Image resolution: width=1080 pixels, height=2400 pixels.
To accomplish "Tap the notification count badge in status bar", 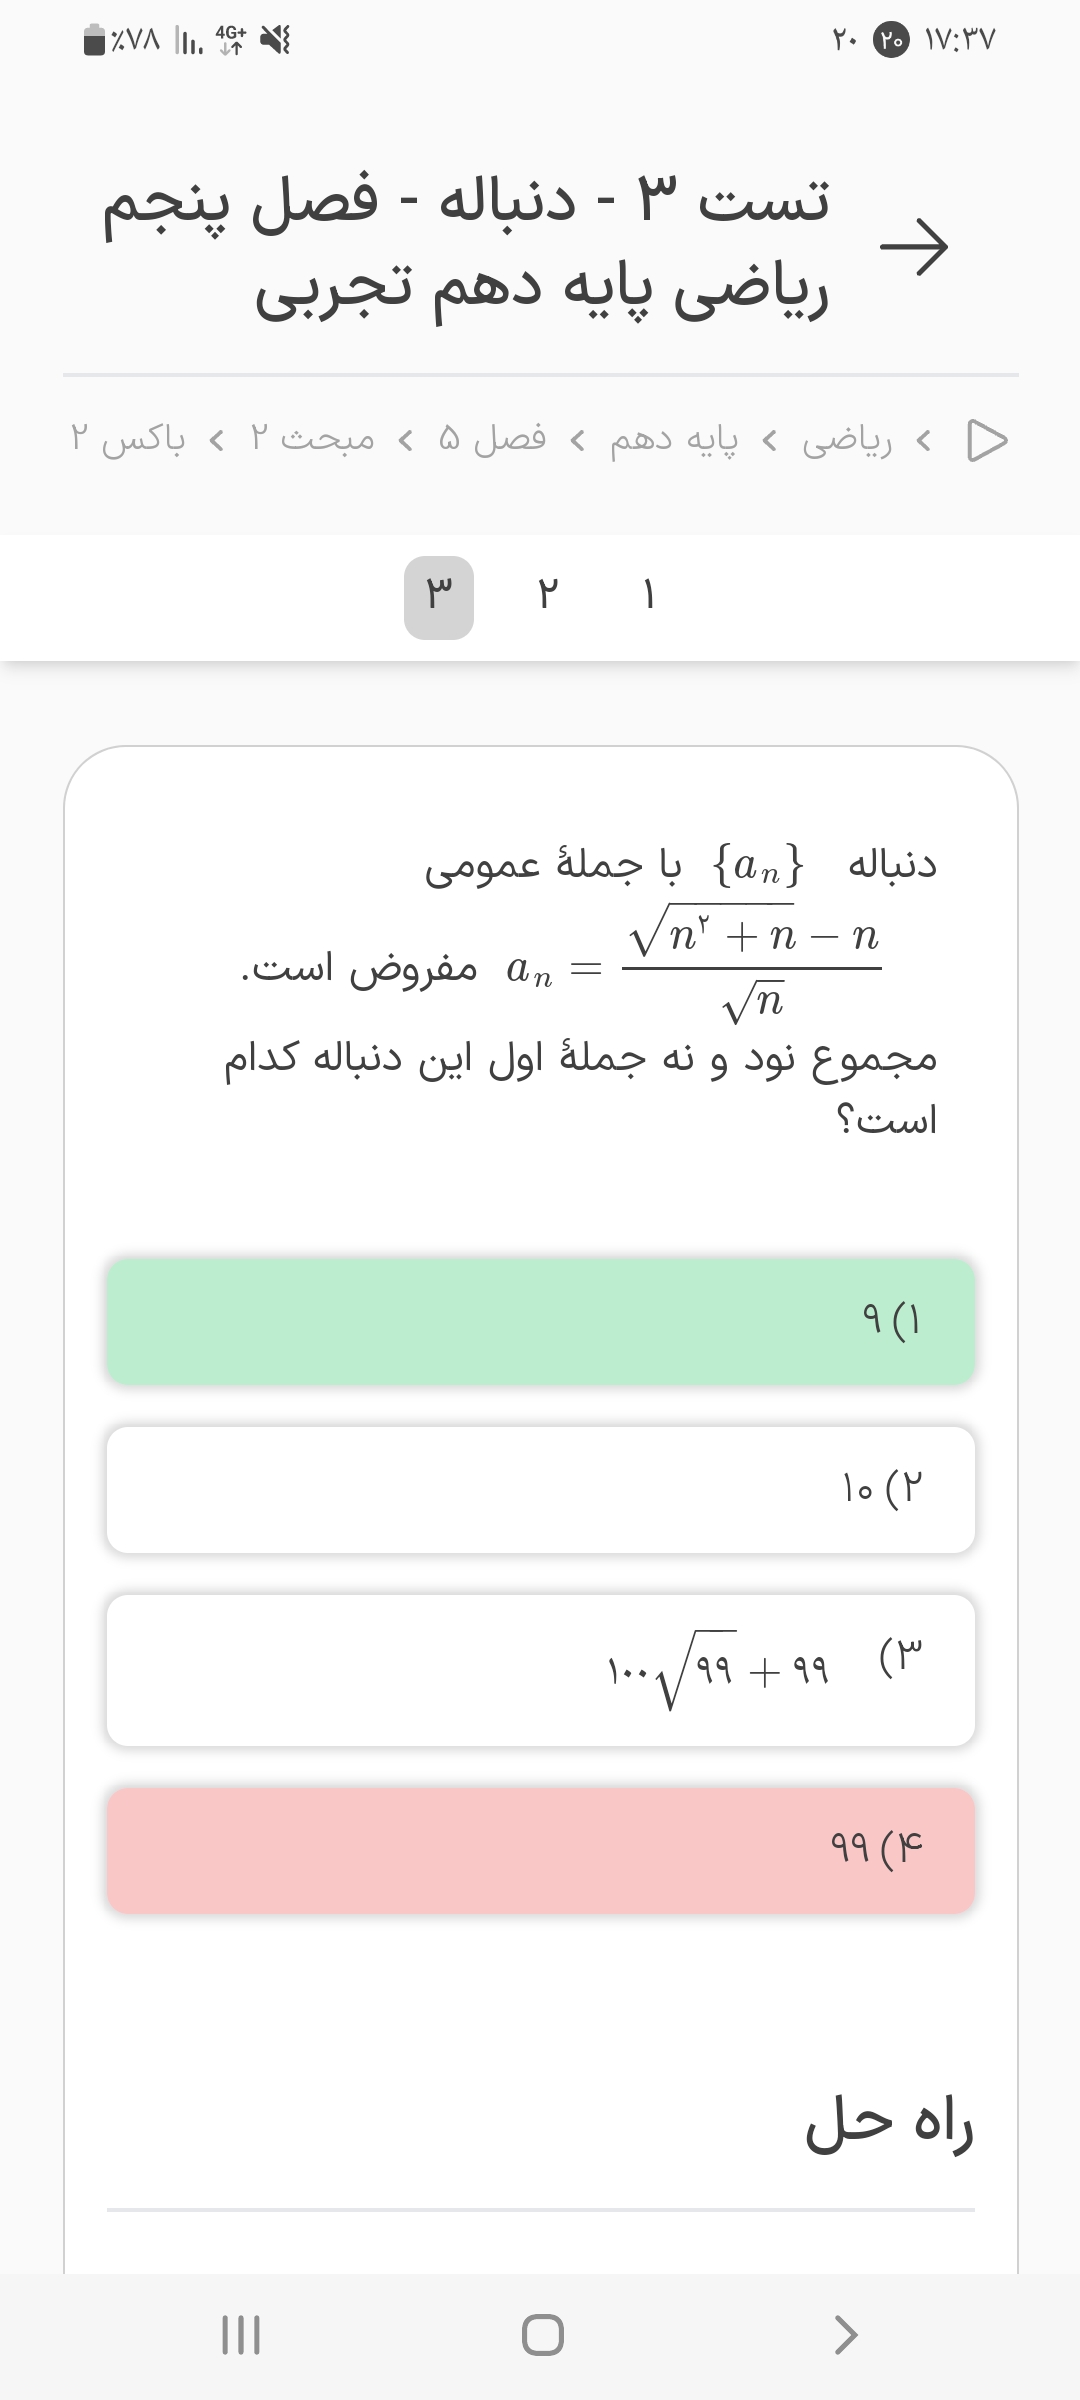I will [x=892, y=40].
